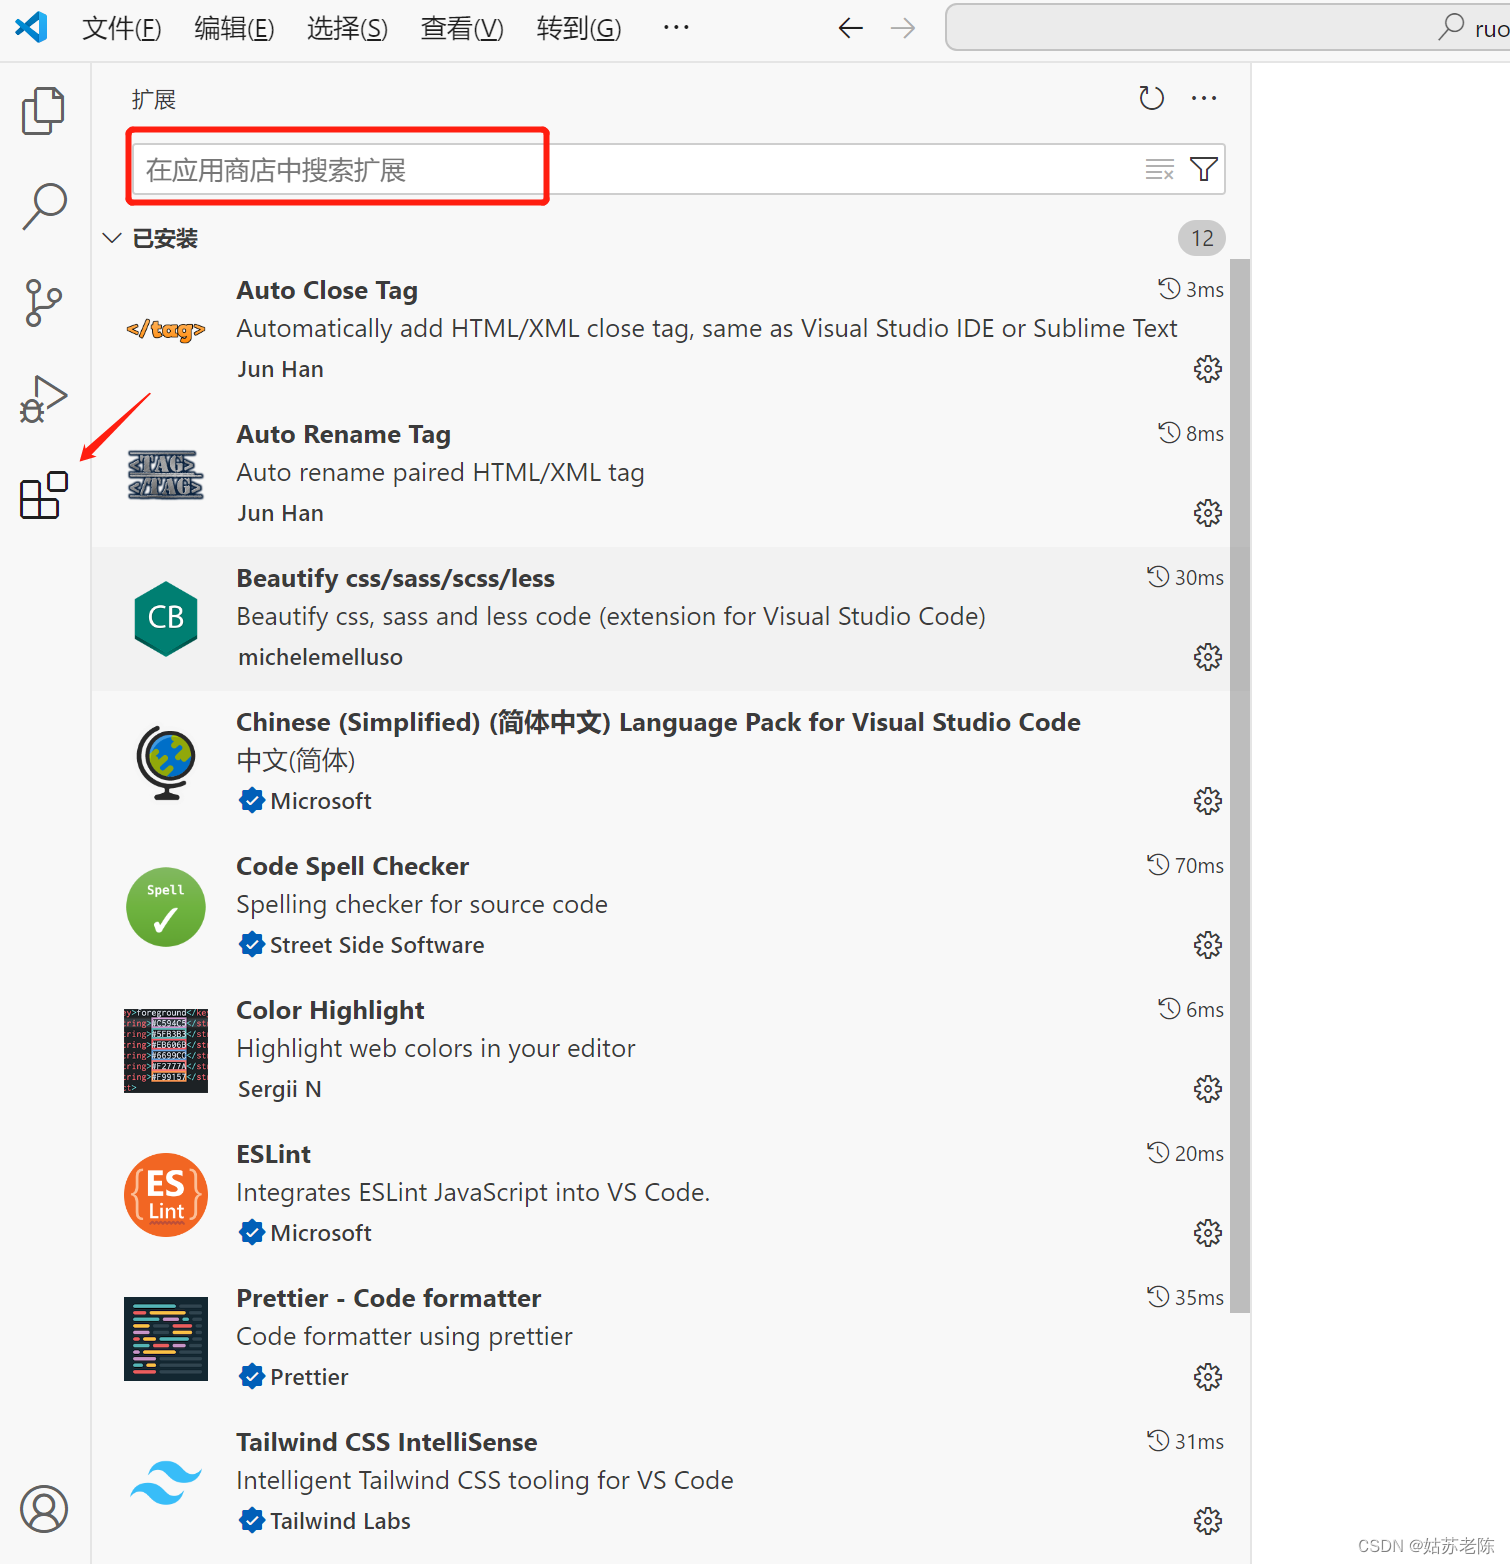This screenshot has height=1564, width=1510.
Task: Click the Color Highlight extension icon
Action: (x=166, y=1051)
